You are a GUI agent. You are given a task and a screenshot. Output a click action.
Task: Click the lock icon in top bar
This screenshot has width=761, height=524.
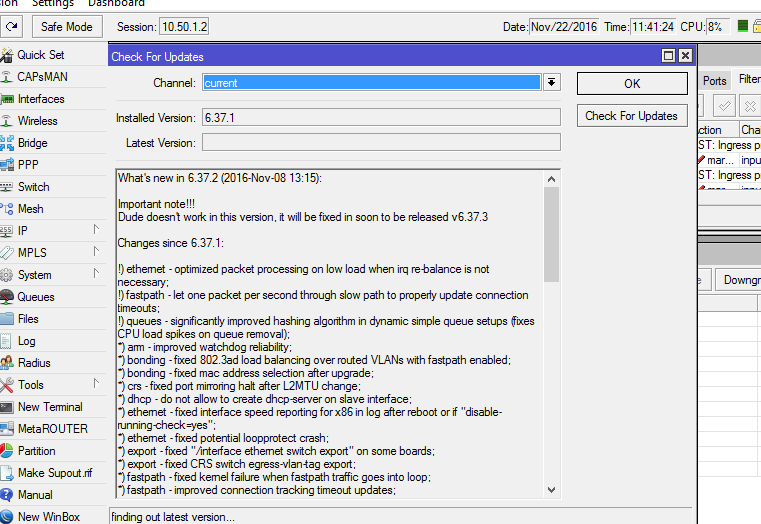click(757, 26)
